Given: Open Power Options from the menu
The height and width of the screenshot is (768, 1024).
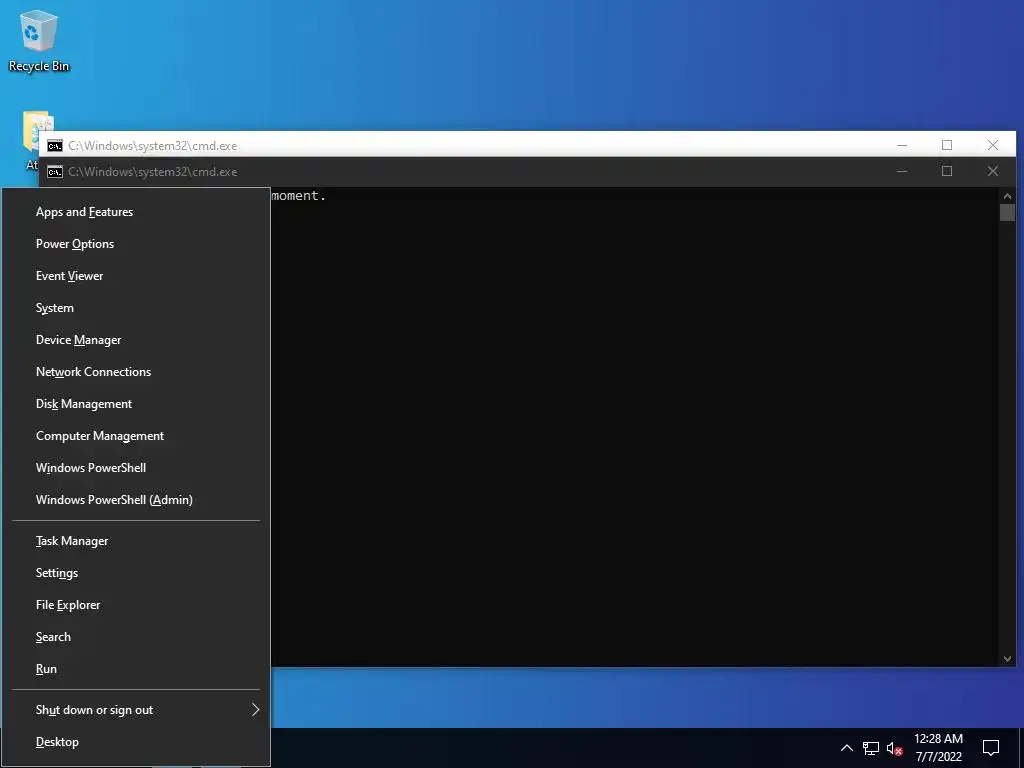Looking at the screenshot, I should tap(136, 244).
